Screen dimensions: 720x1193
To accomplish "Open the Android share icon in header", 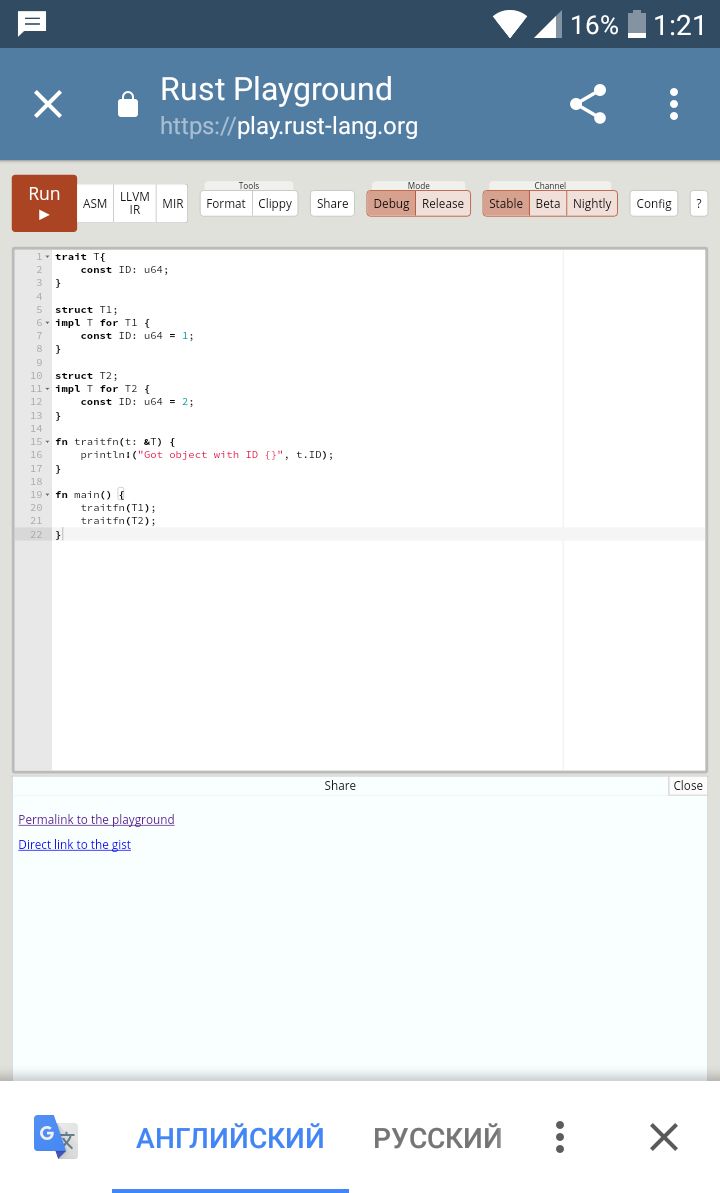I will tap(588, 104).
